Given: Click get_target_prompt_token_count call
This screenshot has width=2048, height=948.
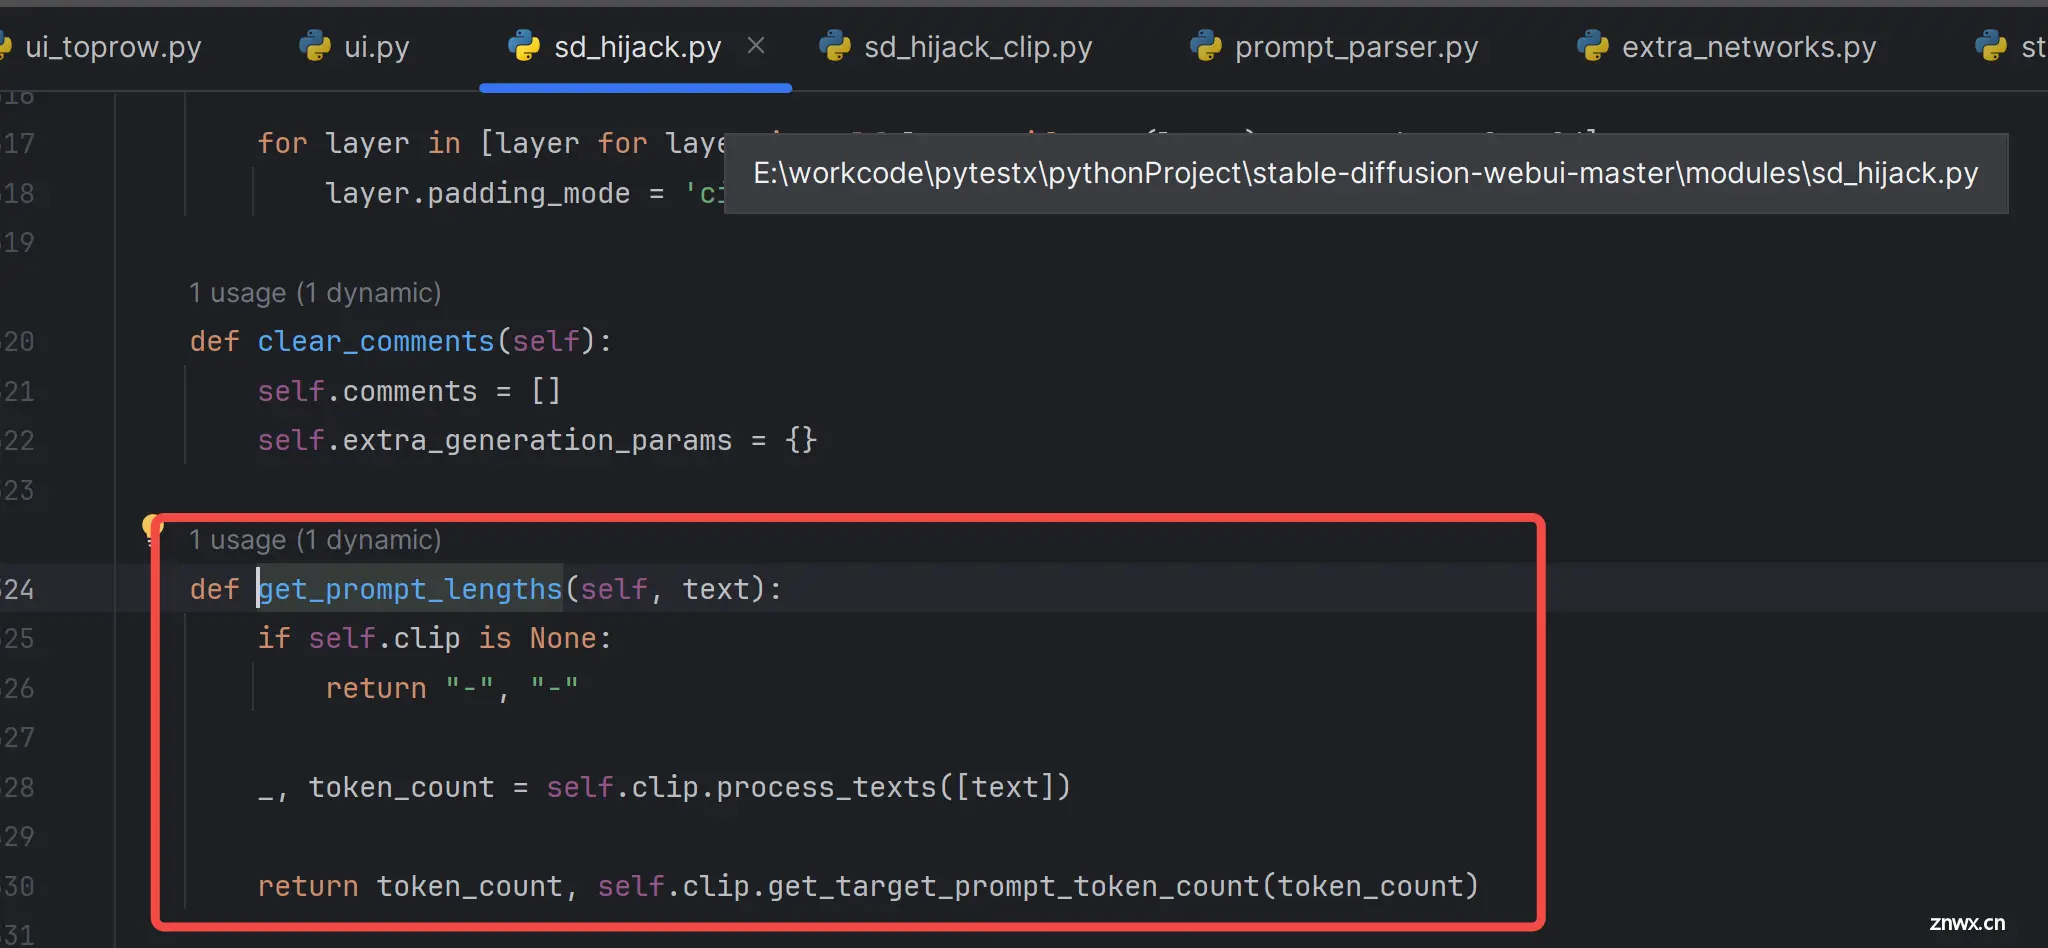Looking at the screenshot, I should (x=1014, y=886).
